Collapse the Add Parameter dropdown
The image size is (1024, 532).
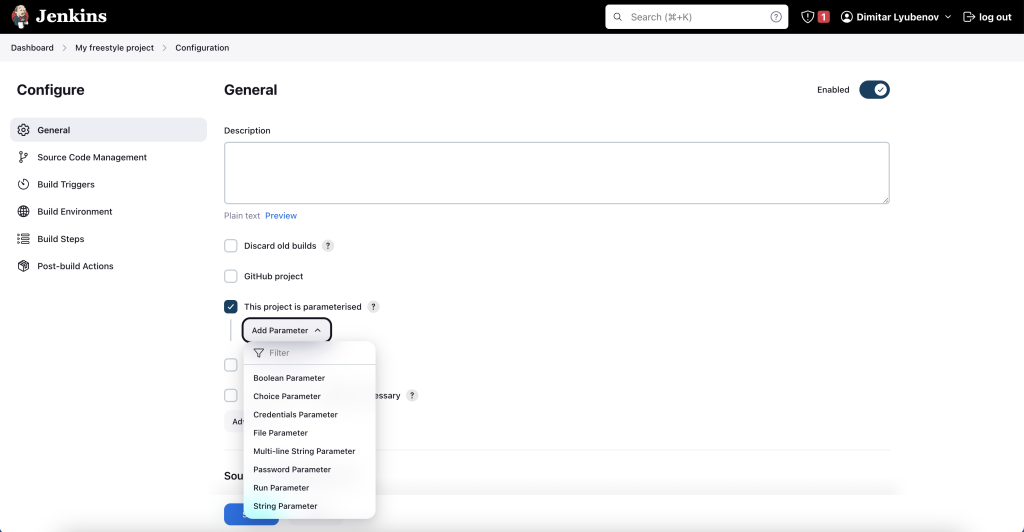[x=287, y=330]
